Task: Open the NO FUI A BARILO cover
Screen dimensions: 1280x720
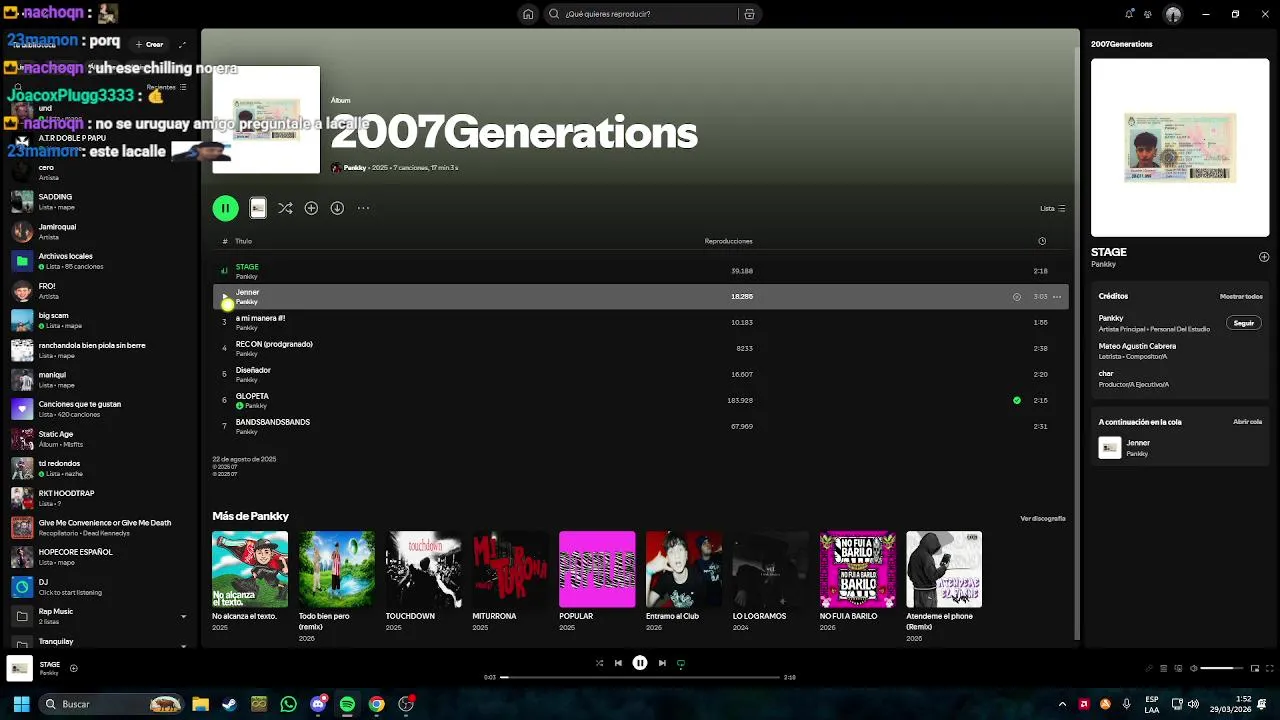Action: tap(858, 569)
